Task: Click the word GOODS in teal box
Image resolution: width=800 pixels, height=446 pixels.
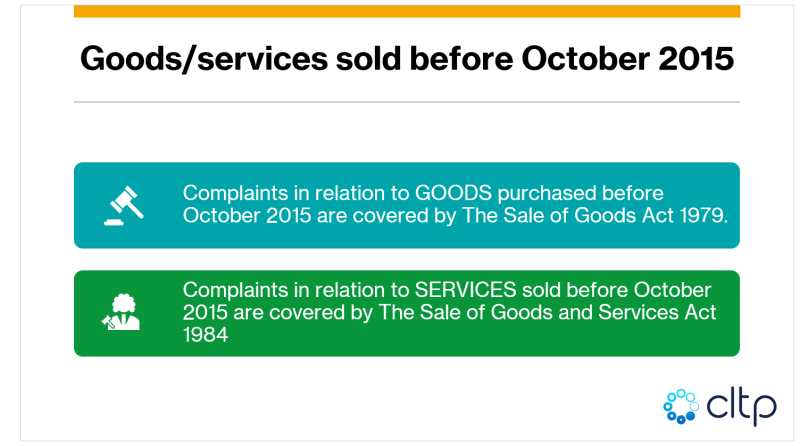Action: [453, 193]
